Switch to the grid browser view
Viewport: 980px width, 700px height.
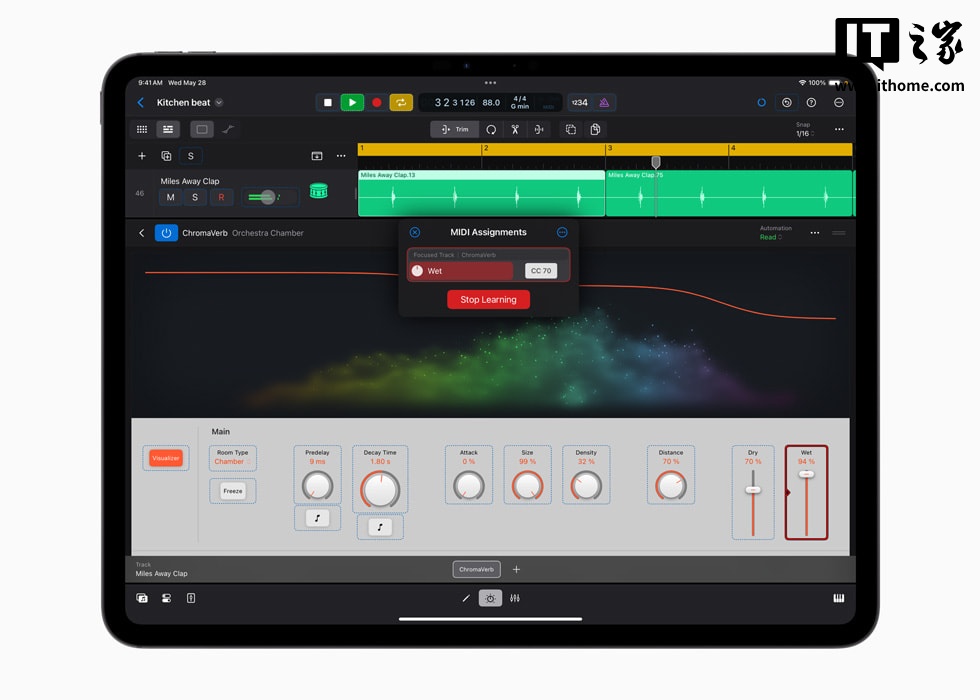[x=142, y=129]
